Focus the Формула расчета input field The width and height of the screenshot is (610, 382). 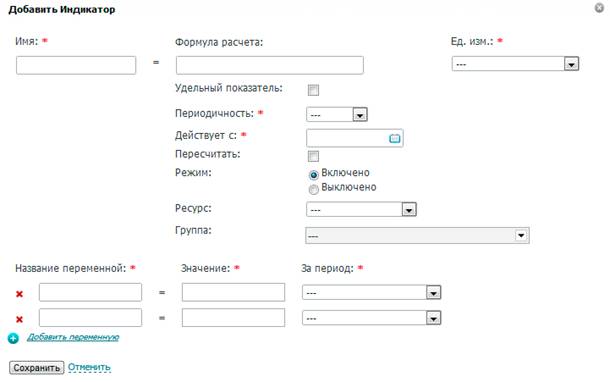270,65
